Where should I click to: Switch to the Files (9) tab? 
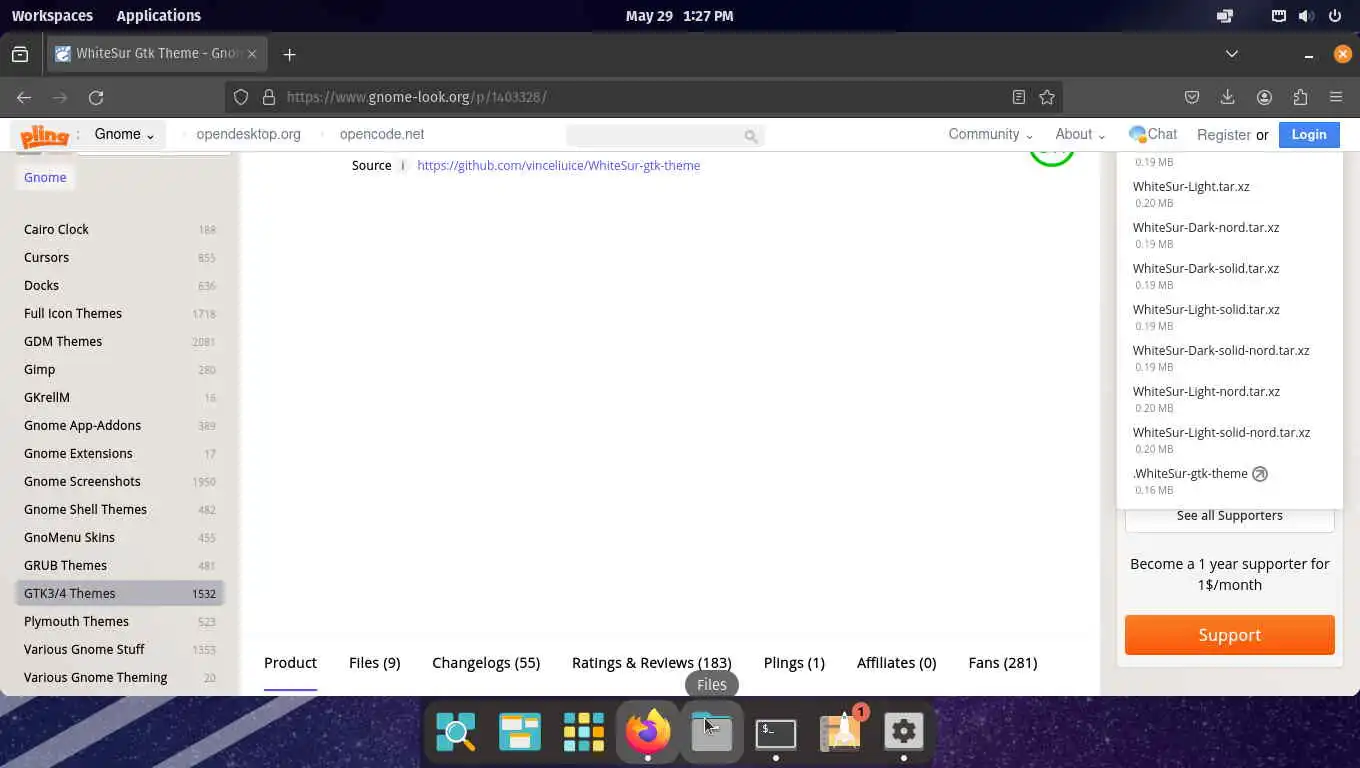(x=374, y=662)
